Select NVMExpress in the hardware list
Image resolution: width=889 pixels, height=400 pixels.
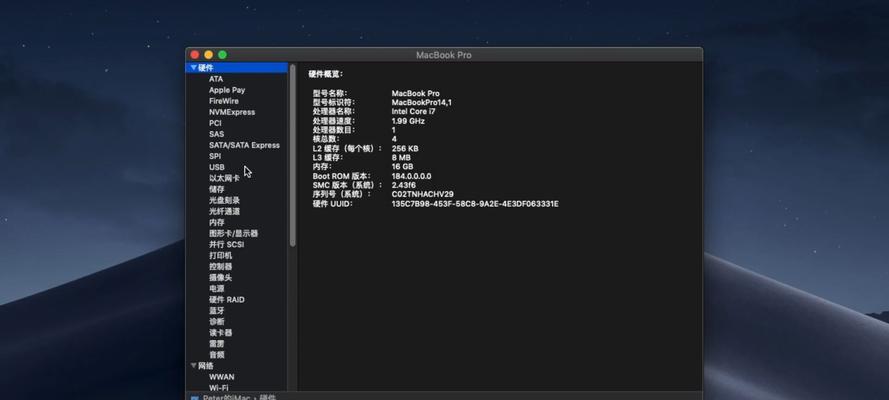[232, 112]
